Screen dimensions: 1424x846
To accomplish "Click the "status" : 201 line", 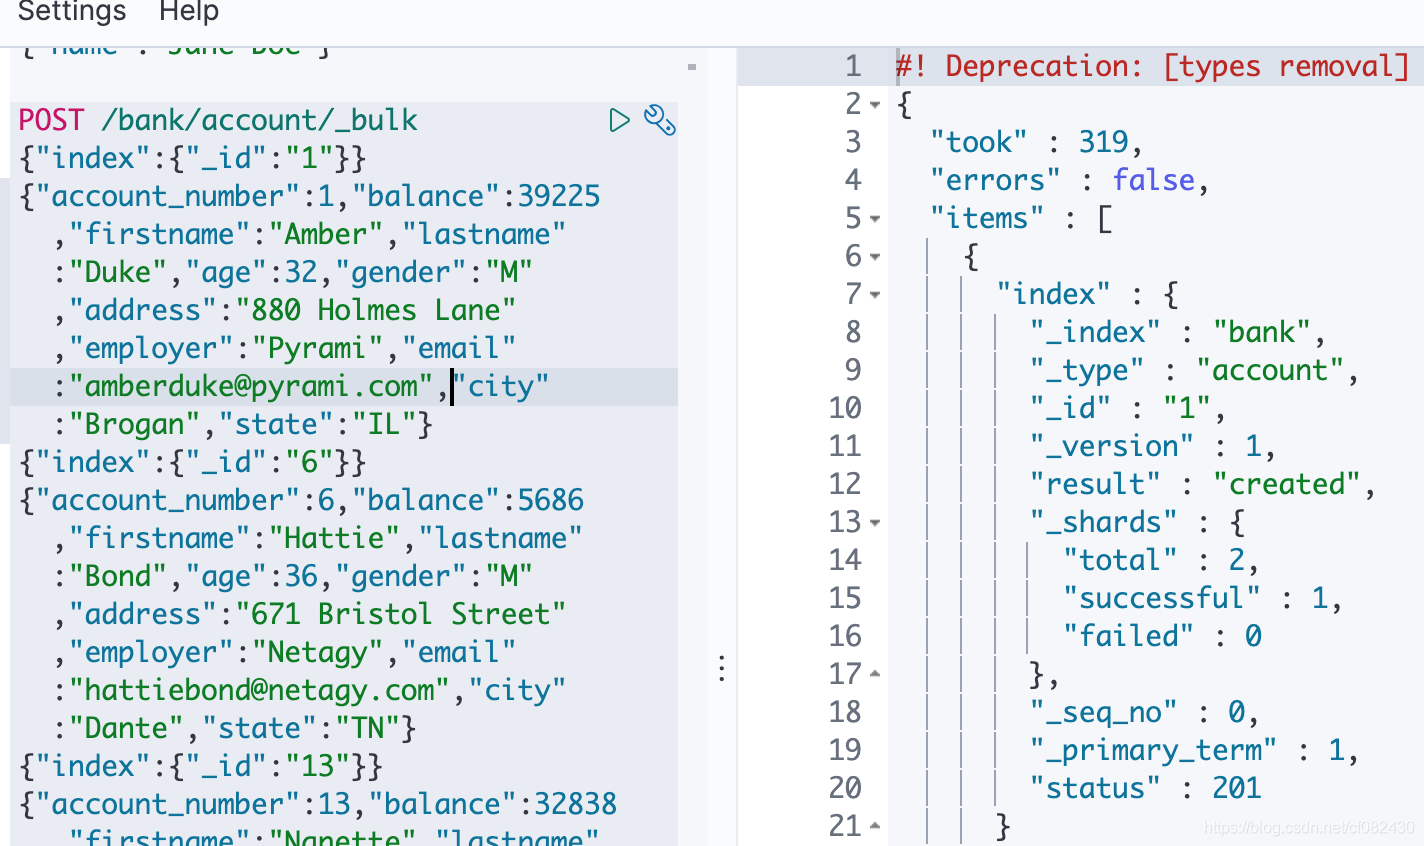I will (x=1146, y=788).
